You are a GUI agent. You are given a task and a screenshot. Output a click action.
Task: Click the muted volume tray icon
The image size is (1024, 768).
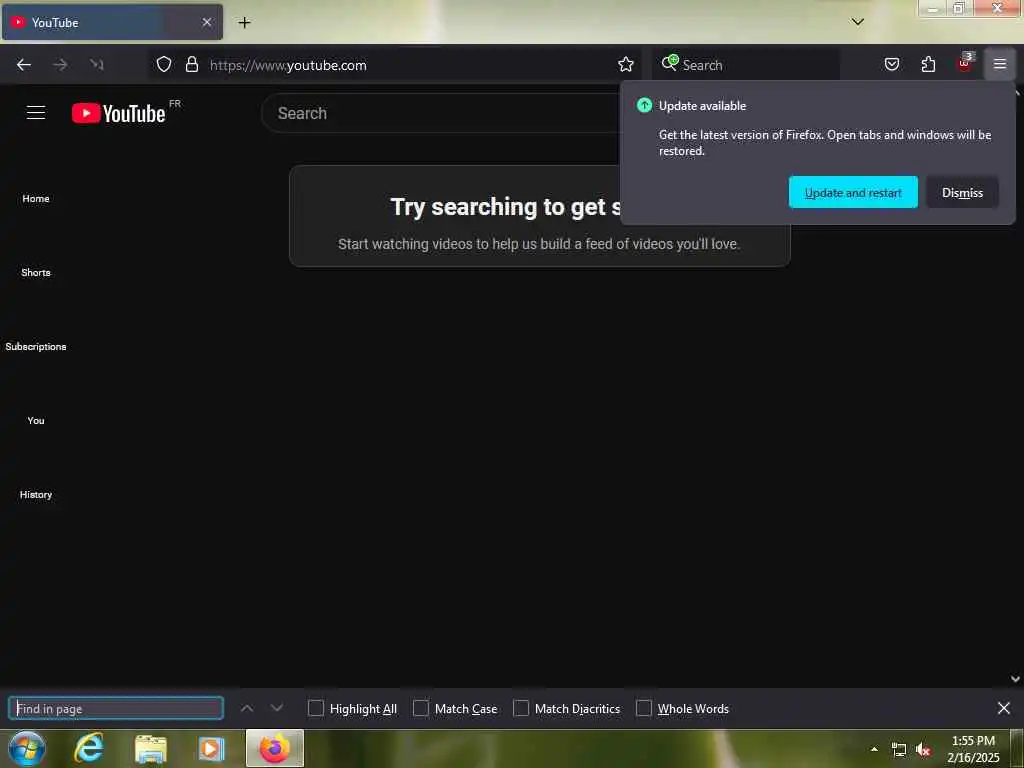tap(923, 750)
